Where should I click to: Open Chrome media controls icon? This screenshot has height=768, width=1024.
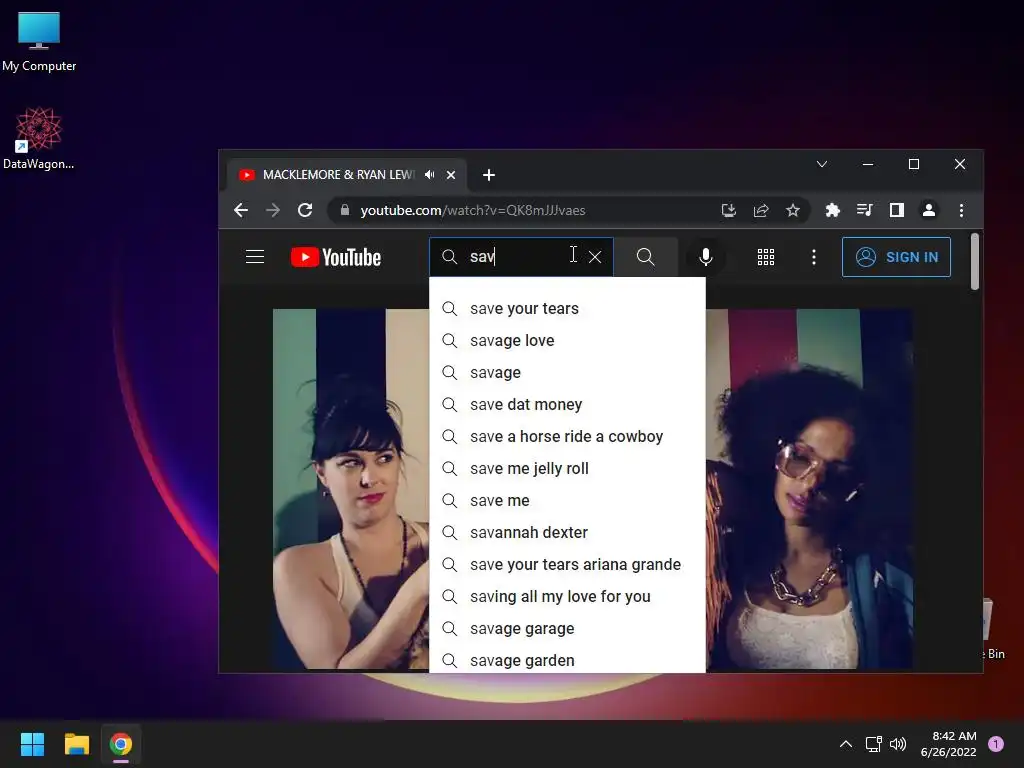865,210
